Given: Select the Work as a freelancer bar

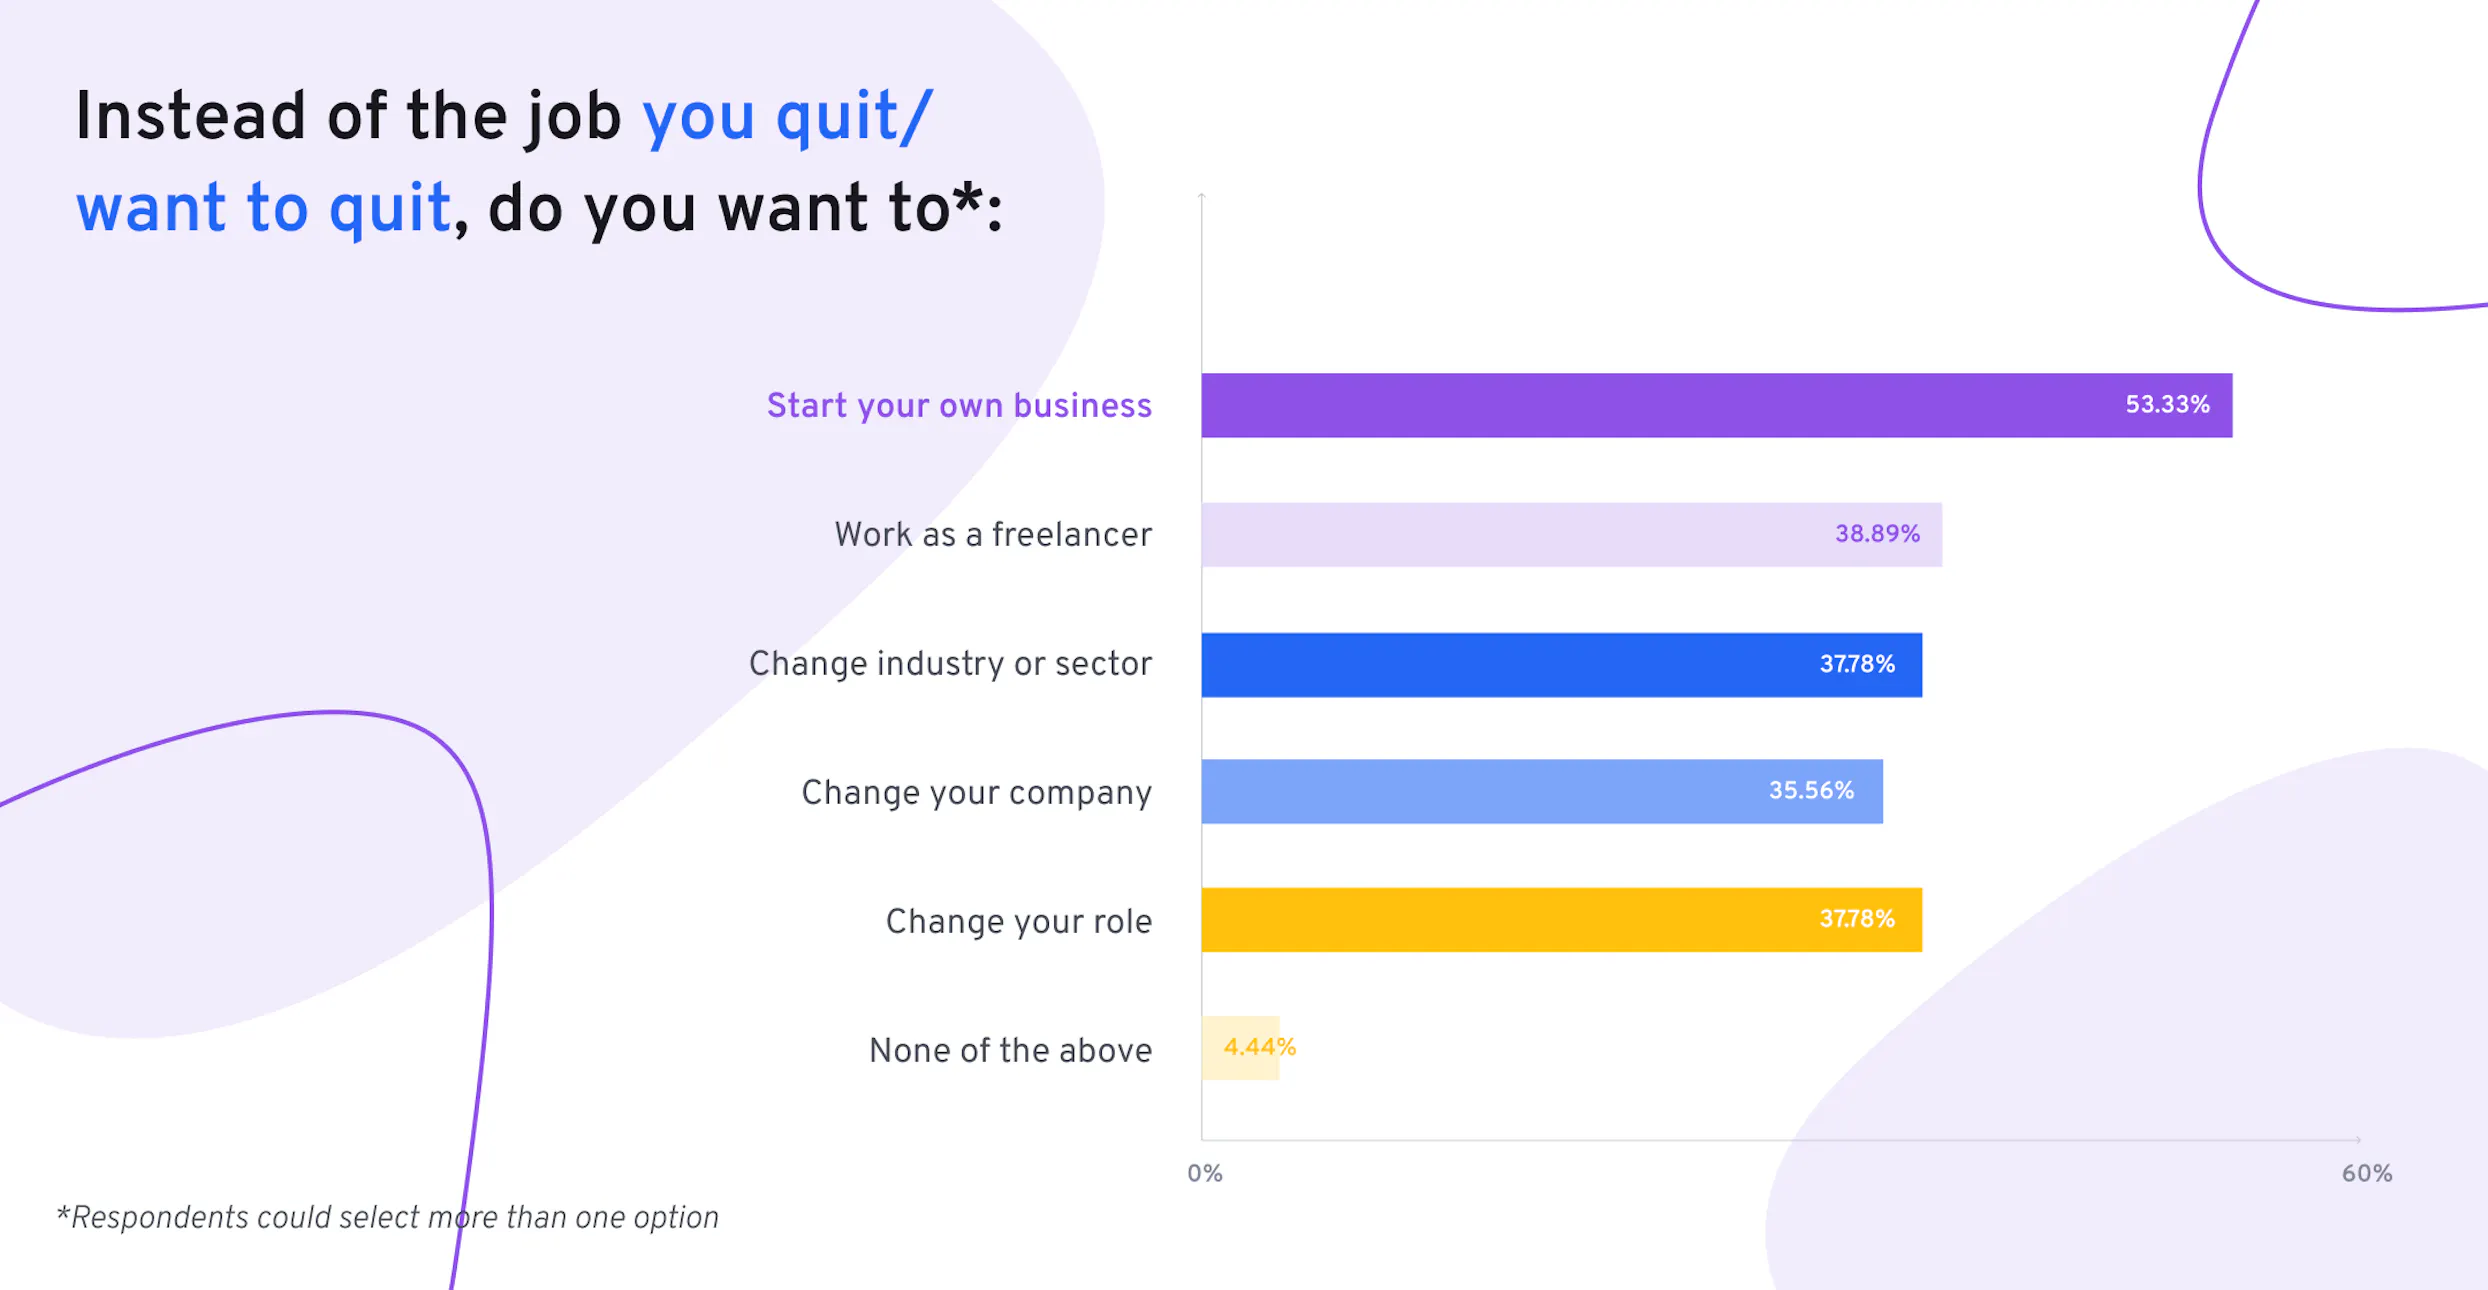Looking at the screenshot, I should click(1571, 534).
